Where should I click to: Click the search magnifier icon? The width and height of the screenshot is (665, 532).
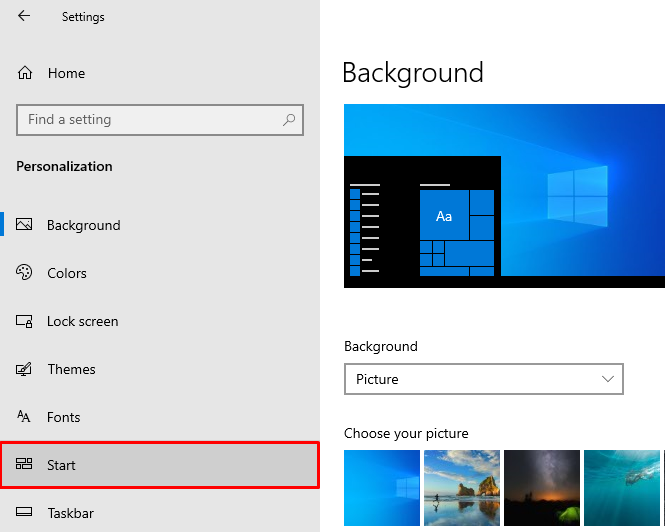tap(289, 120)
